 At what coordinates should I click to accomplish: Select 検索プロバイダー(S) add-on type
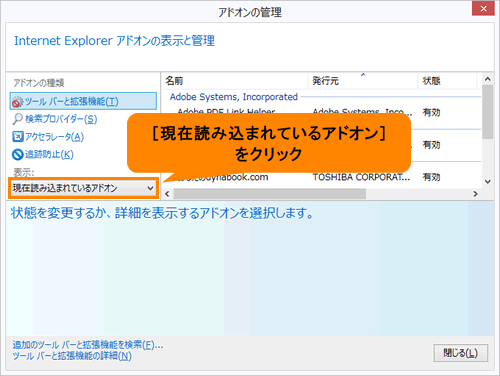click(x=61, y=119)
